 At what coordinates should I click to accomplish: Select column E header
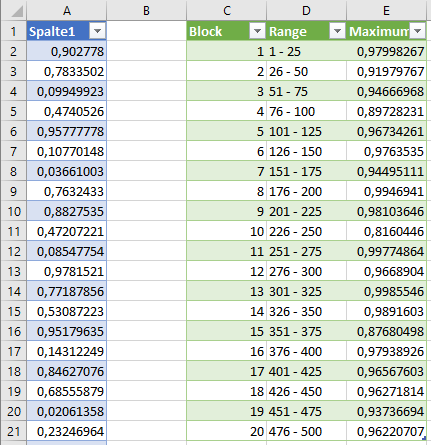[x=386, y=10]
